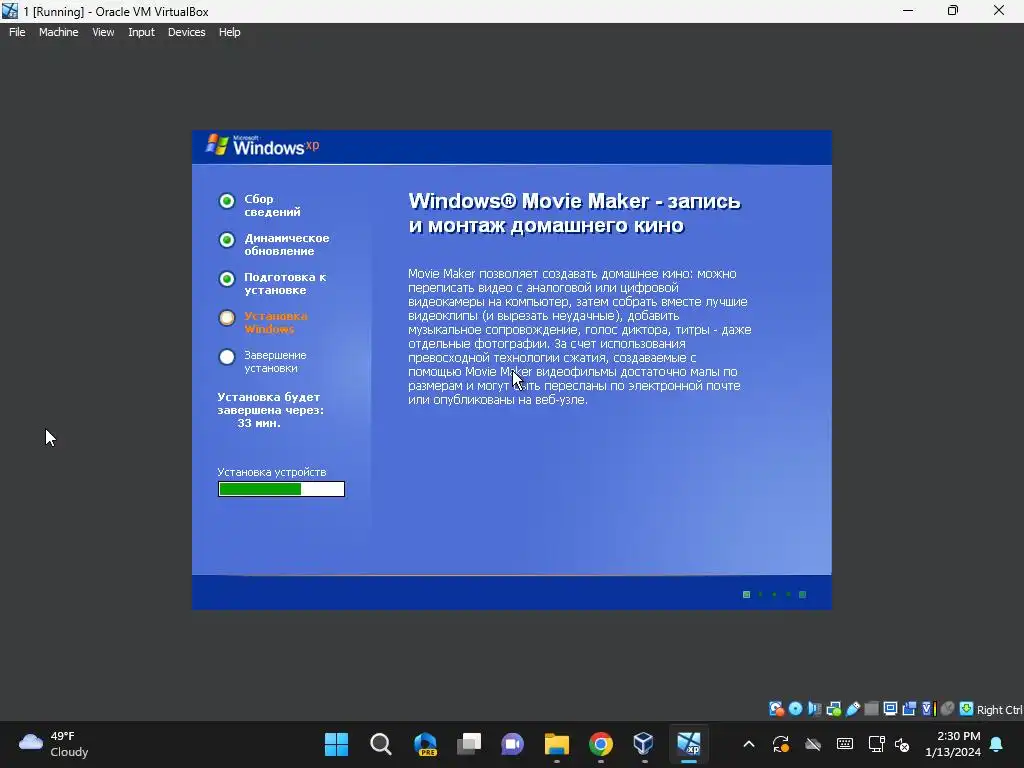Open network settings from tray
The height and width of the screenshot is (768, 1024).
[876, 744]
